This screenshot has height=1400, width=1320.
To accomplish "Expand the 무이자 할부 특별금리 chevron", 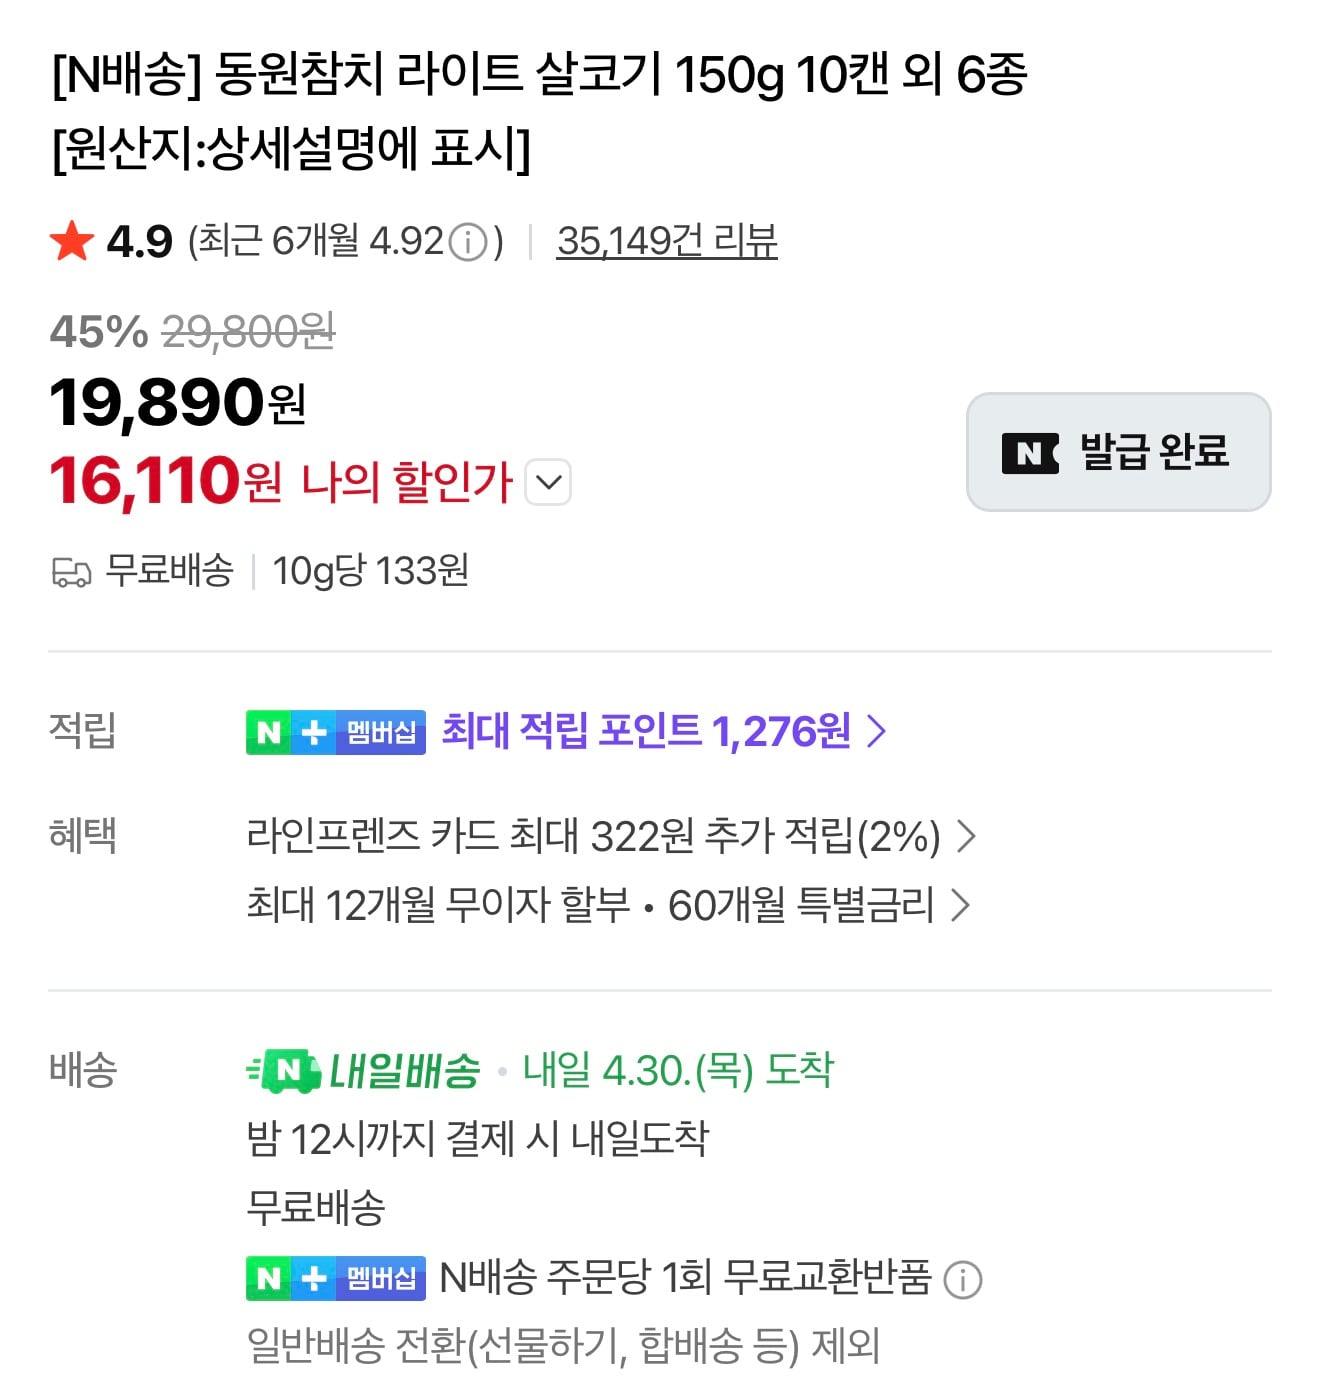I will (x=960, y=906).
